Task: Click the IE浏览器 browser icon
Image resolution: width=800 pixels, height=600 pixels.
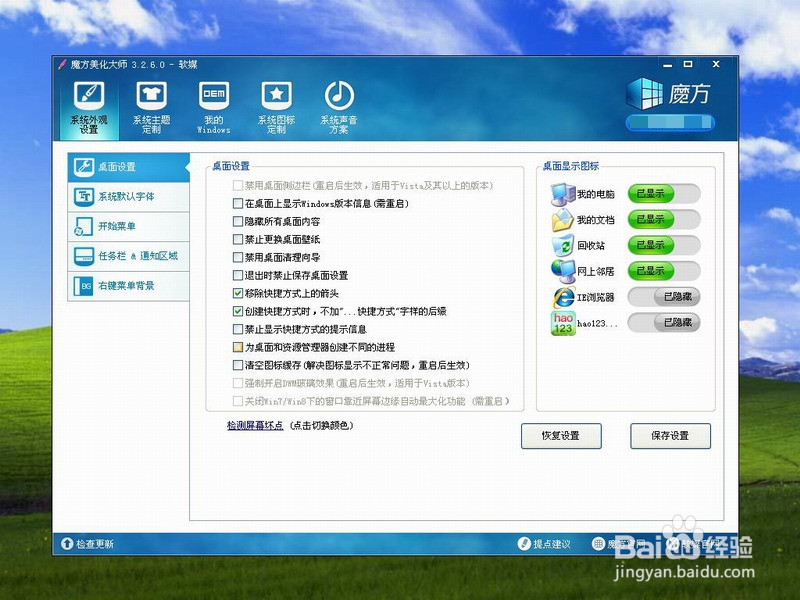Action: point(561,297)
